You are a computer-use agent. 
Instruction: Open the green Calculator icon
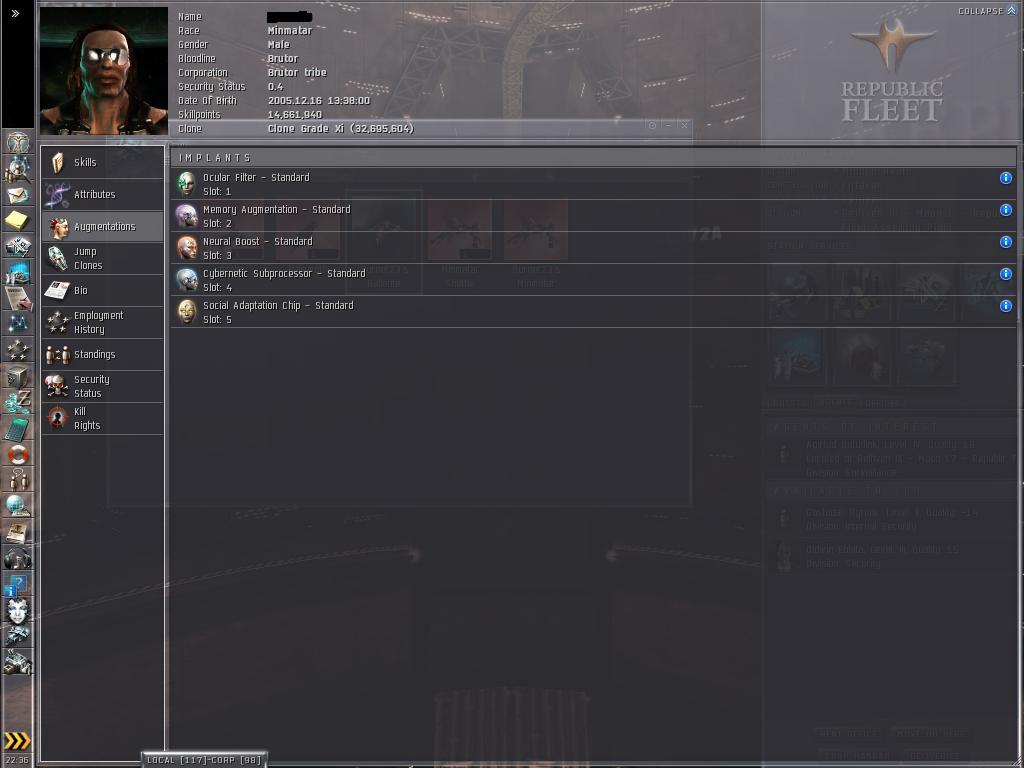click(x=18, y=429)
